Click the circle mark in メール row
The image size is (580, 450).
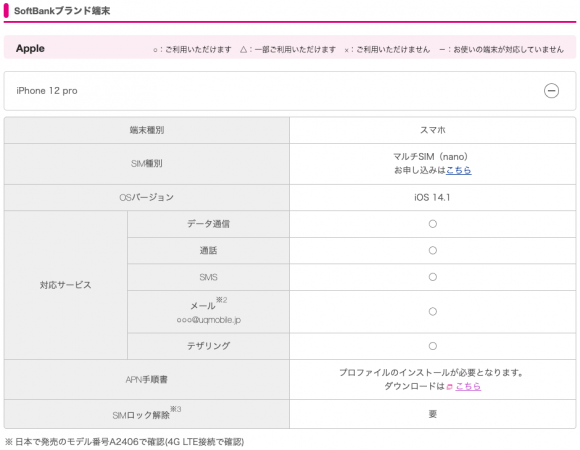[432, 311]
